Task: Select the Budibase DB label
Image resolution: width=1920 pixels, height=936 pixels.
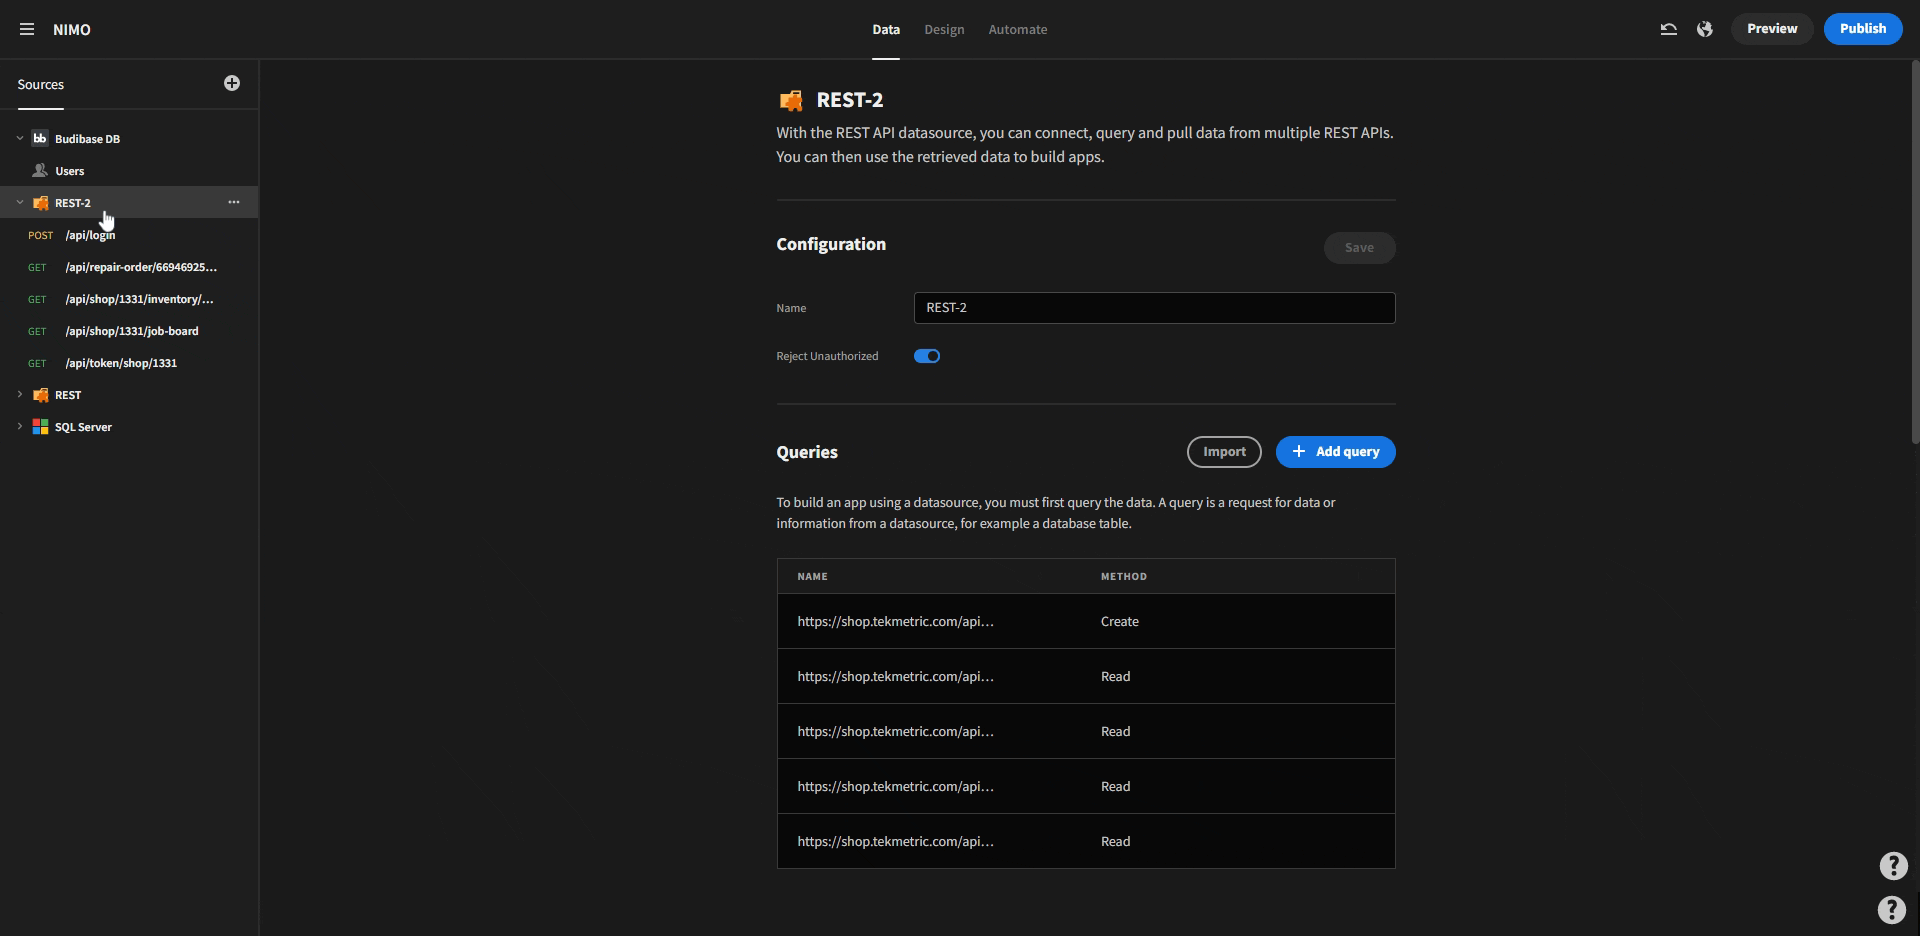Action: (87, 139)
